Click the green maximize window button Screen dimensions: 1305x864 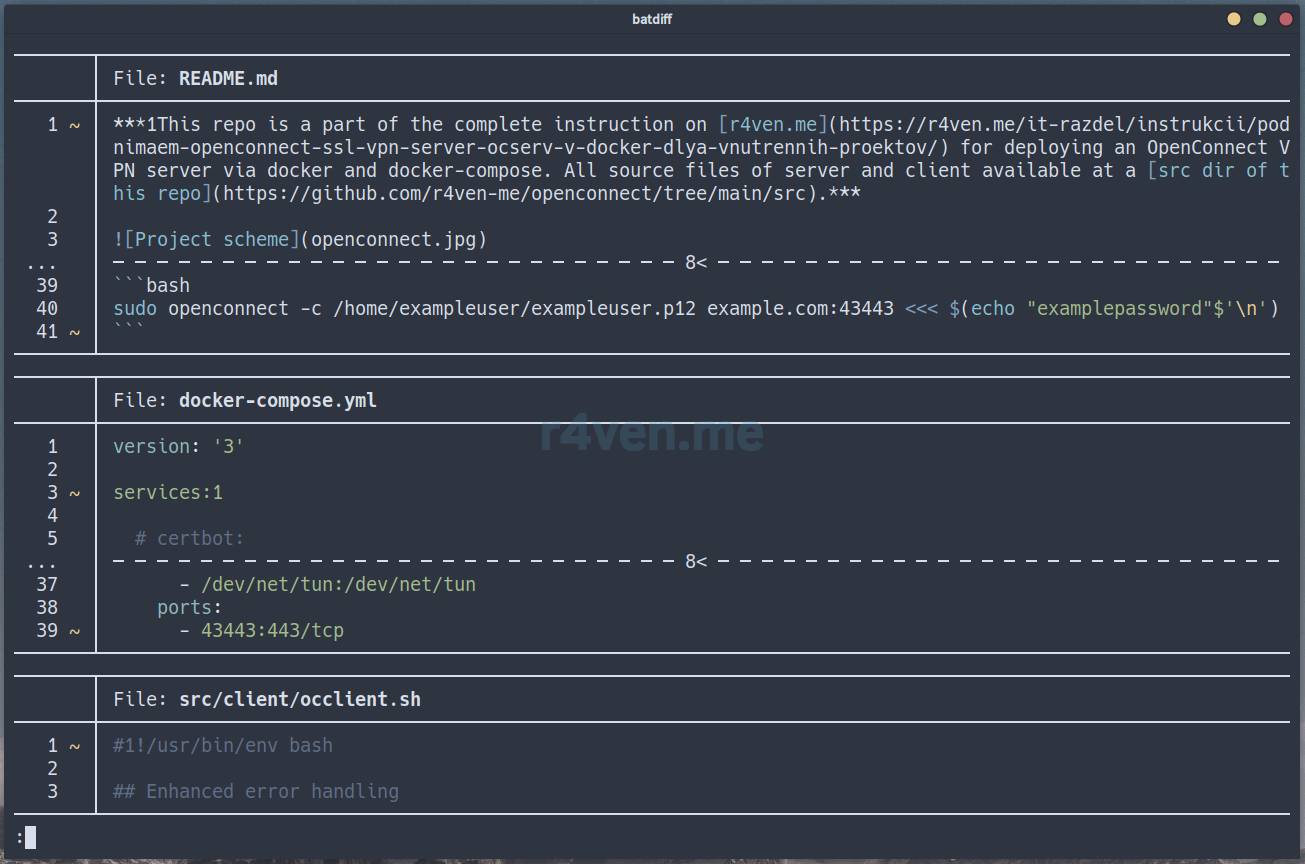click(x=1260, y=19)
